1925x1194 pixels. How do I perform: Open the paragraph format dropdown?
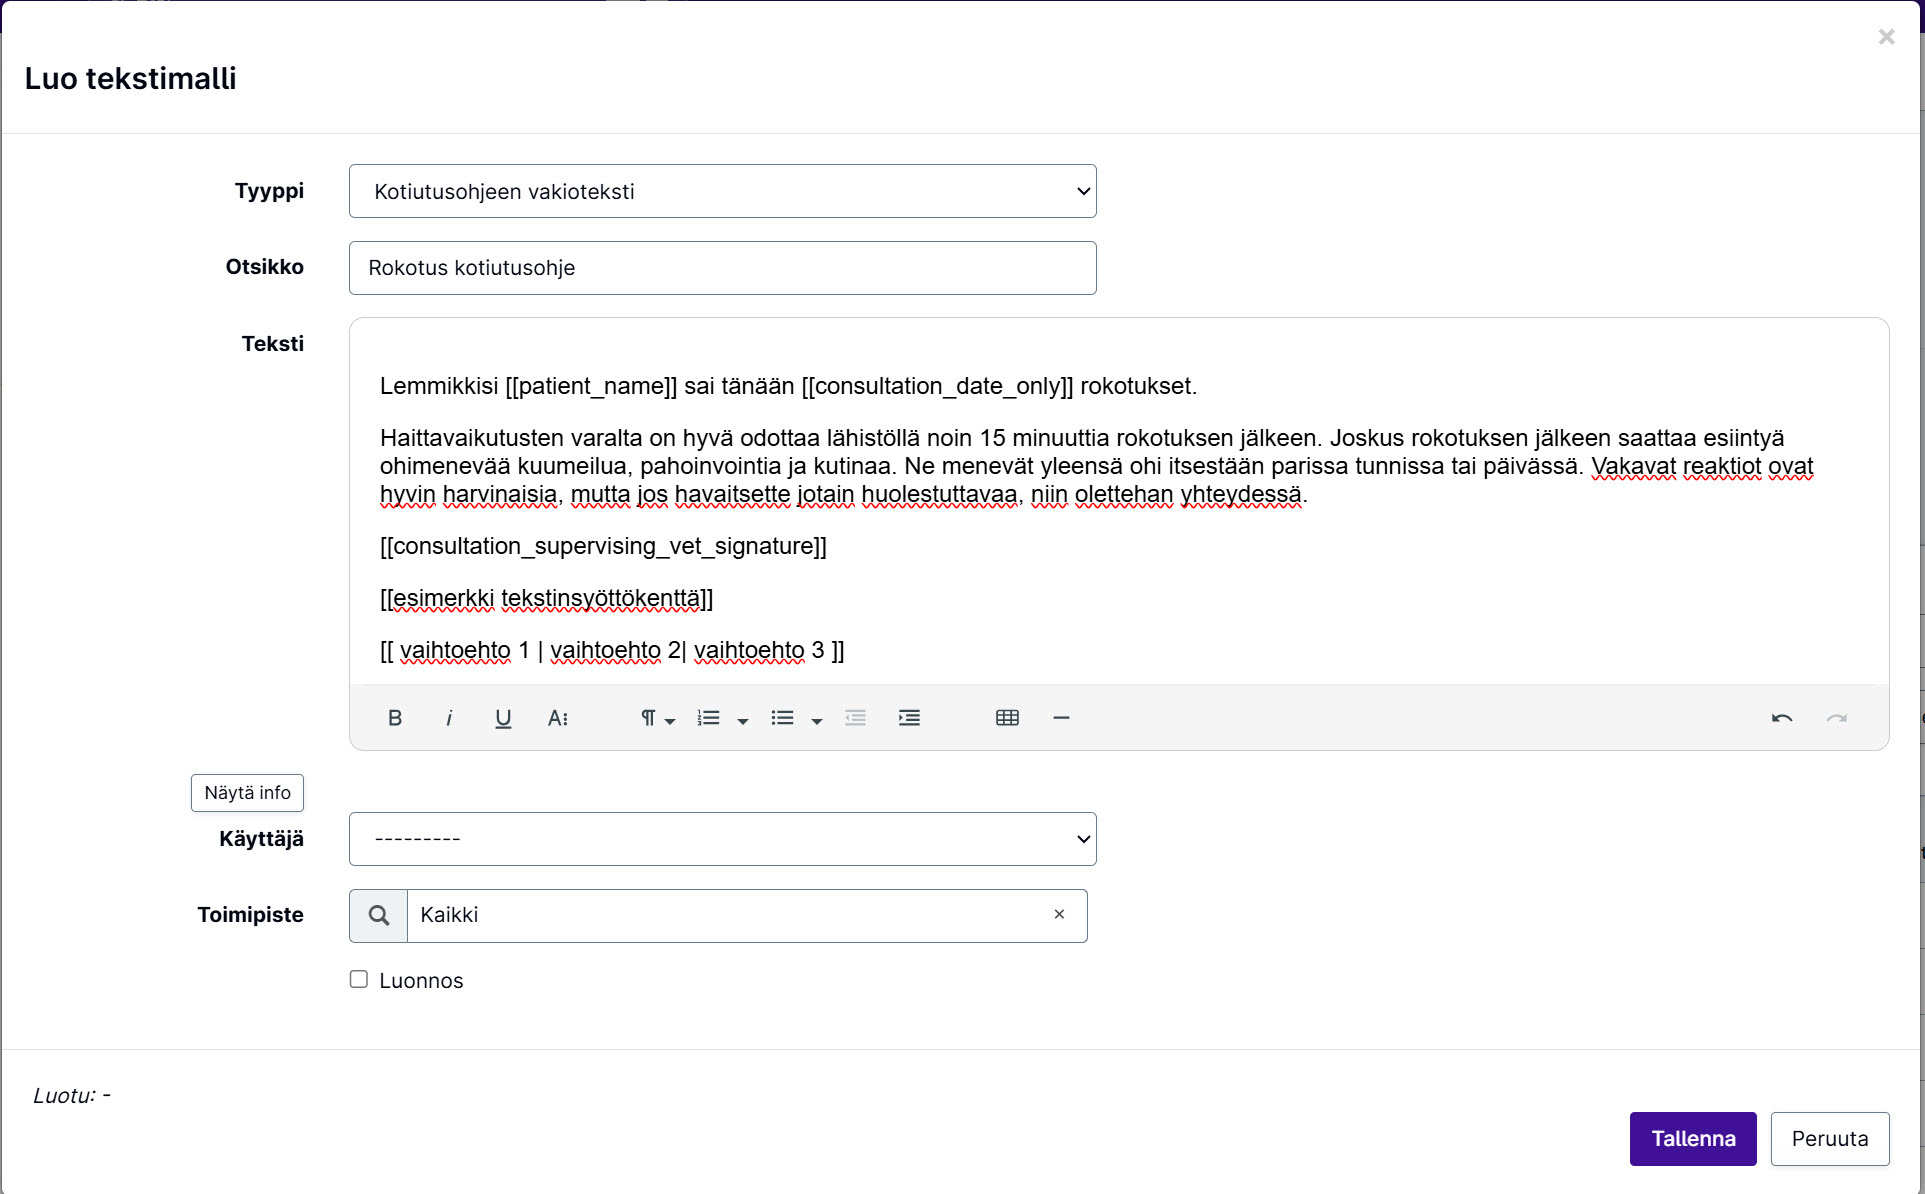pyautogui.click(x=657, y=718)
